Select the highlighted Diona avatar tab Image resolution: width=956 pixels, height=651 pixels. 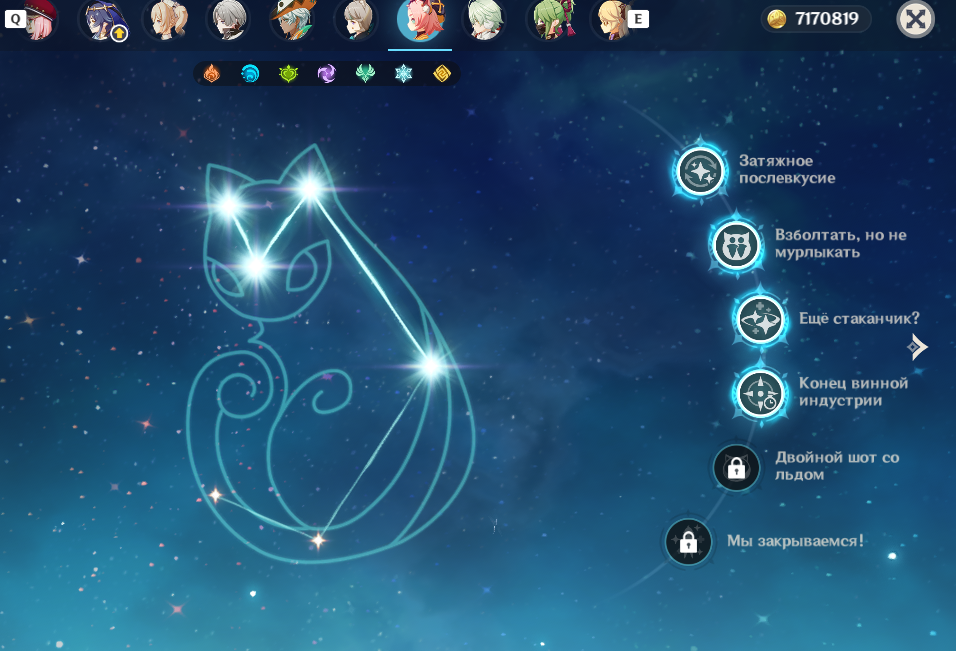click(x=420, y=21)
